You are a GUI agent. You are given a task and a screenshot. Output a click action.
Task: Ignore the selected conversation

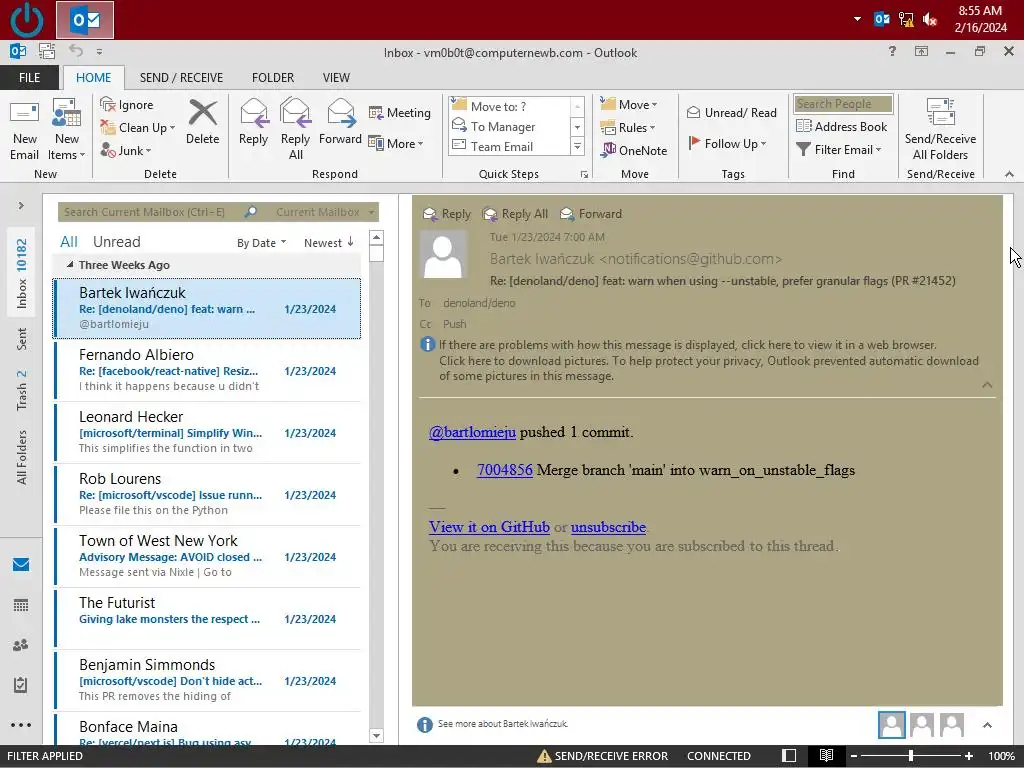[x=127, y=104]
